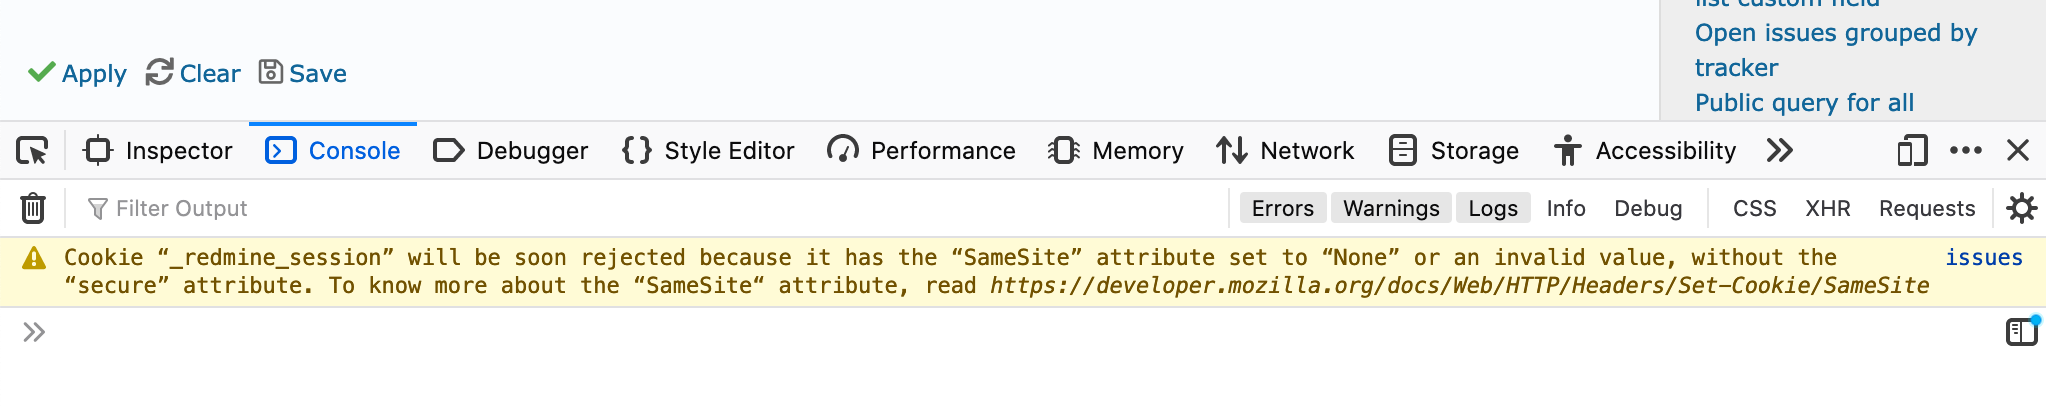Toggle responsive design mode icon
Viewport: 2046px width, 410px height.
click(1912, 151)
